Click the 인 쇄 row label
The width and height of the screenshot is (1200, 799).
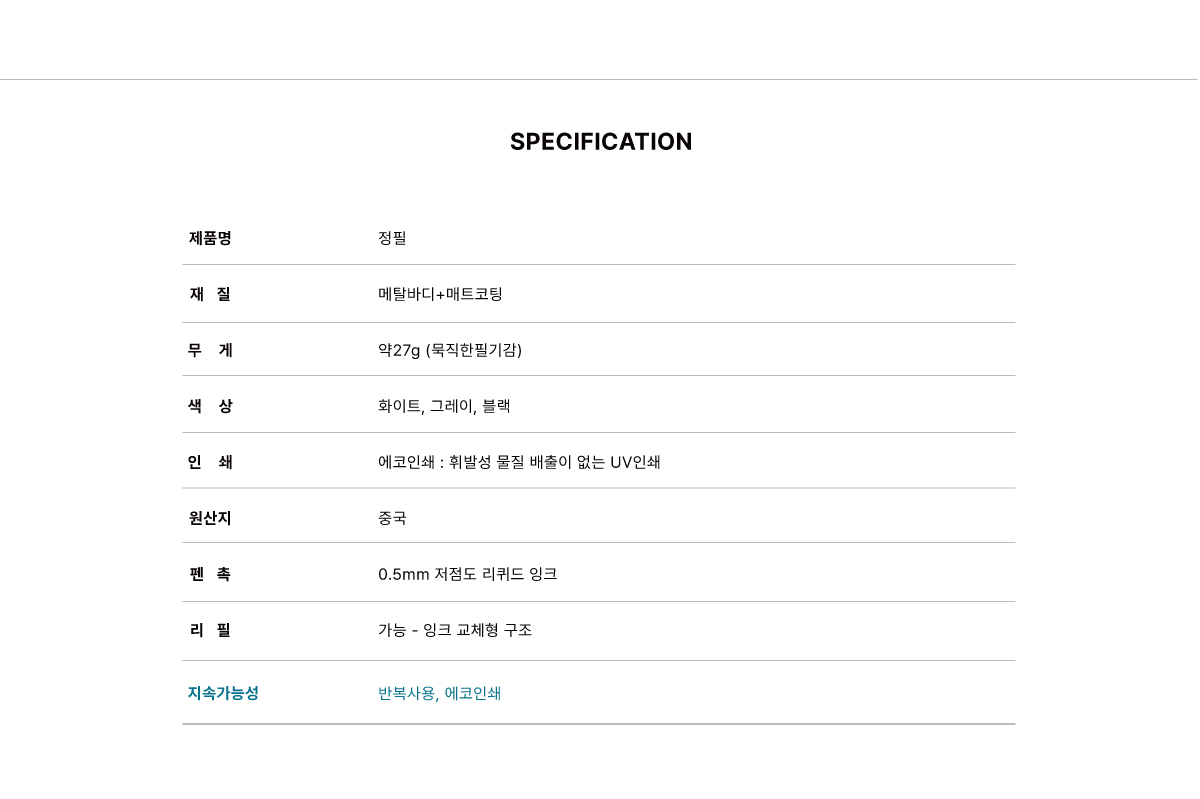(x=210, y=462)
